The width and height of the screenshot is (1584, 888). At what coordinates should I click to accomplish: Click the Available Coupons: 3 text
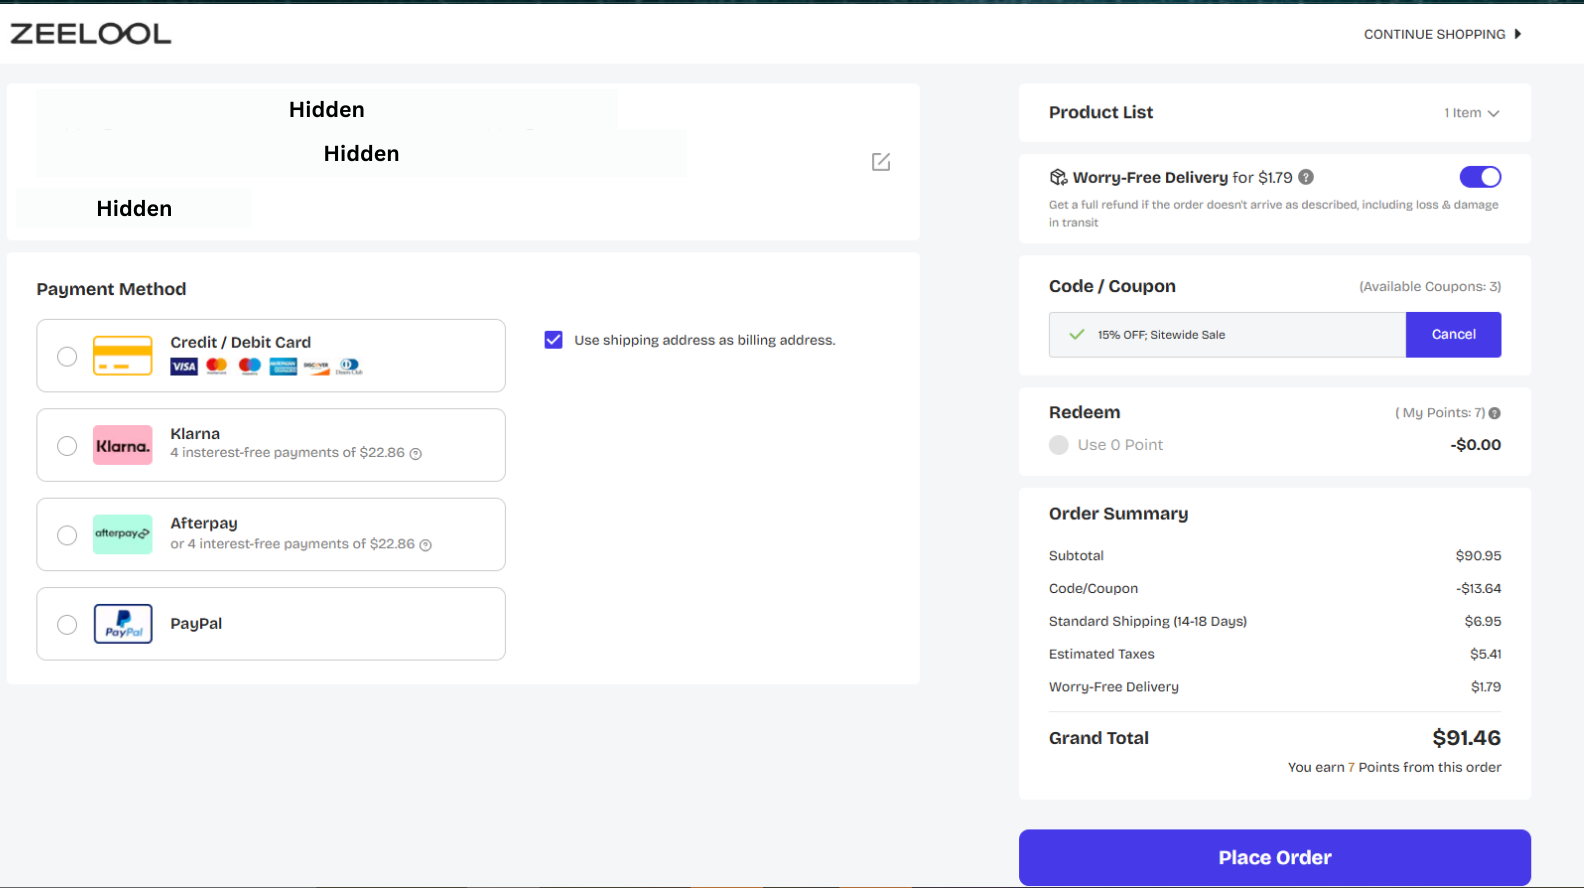[1429, 287]
